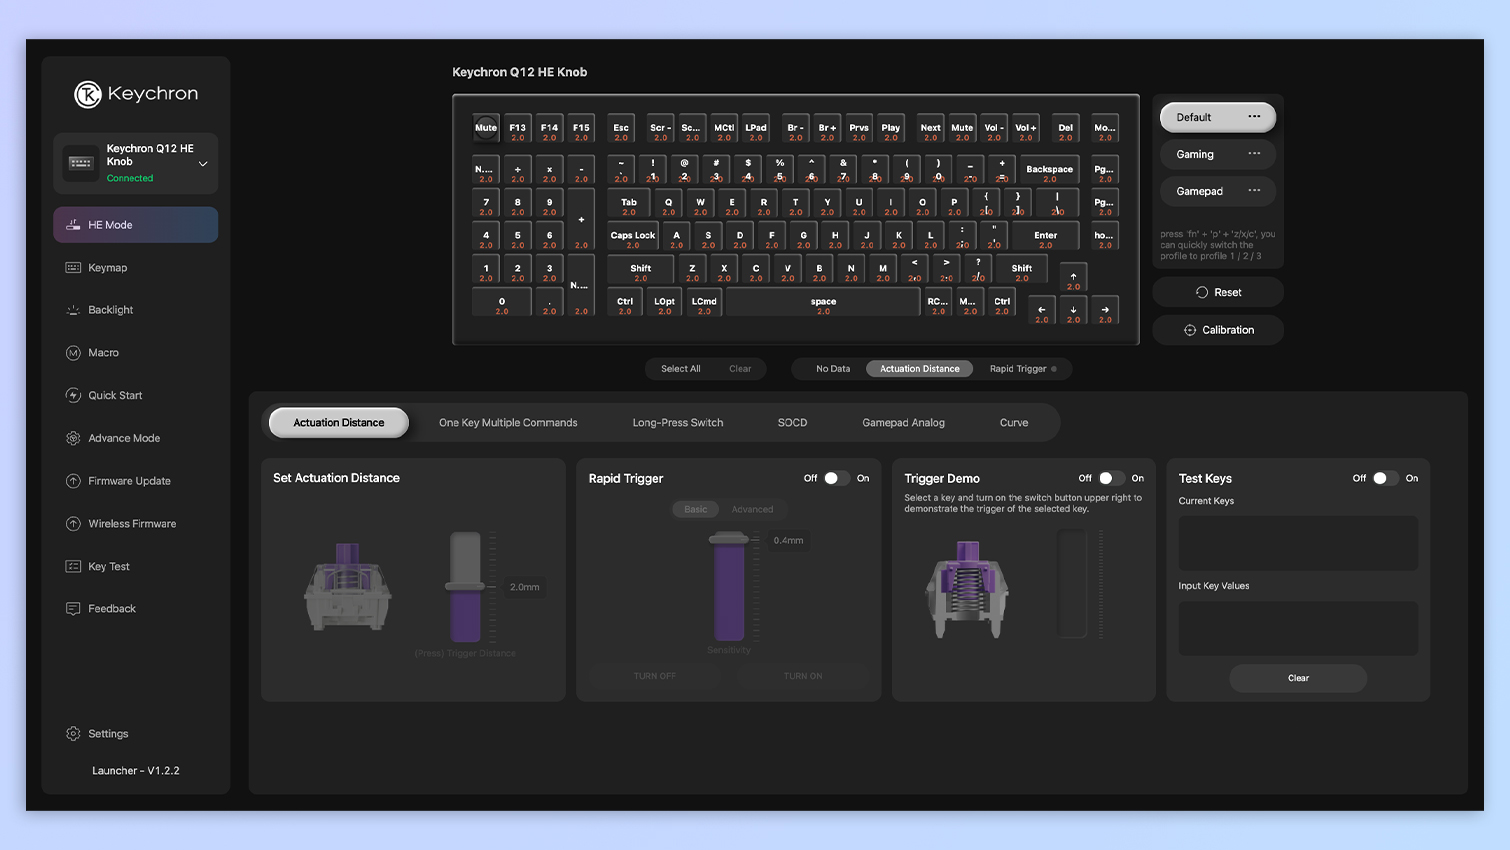Open the Gamepad Analog tab

pos(903,422)
